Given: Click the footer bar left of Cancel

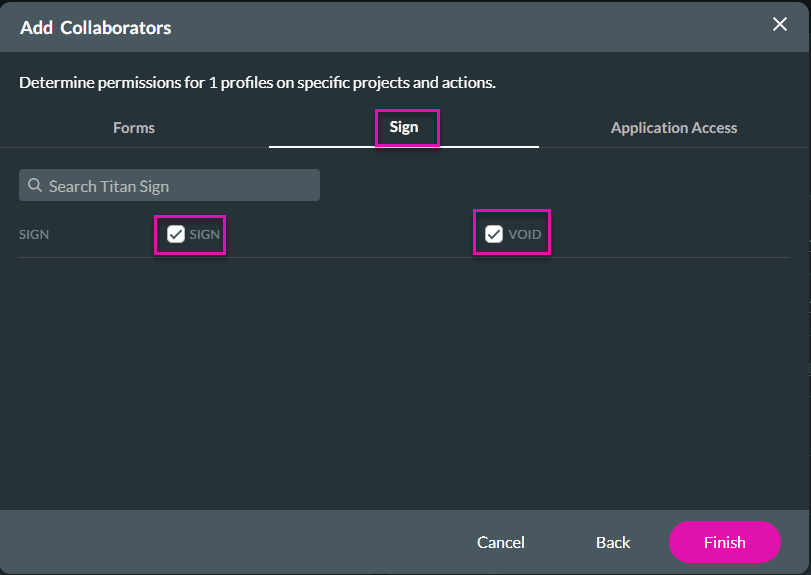Looking at the screenshot, I should click(x=230, y=542).
